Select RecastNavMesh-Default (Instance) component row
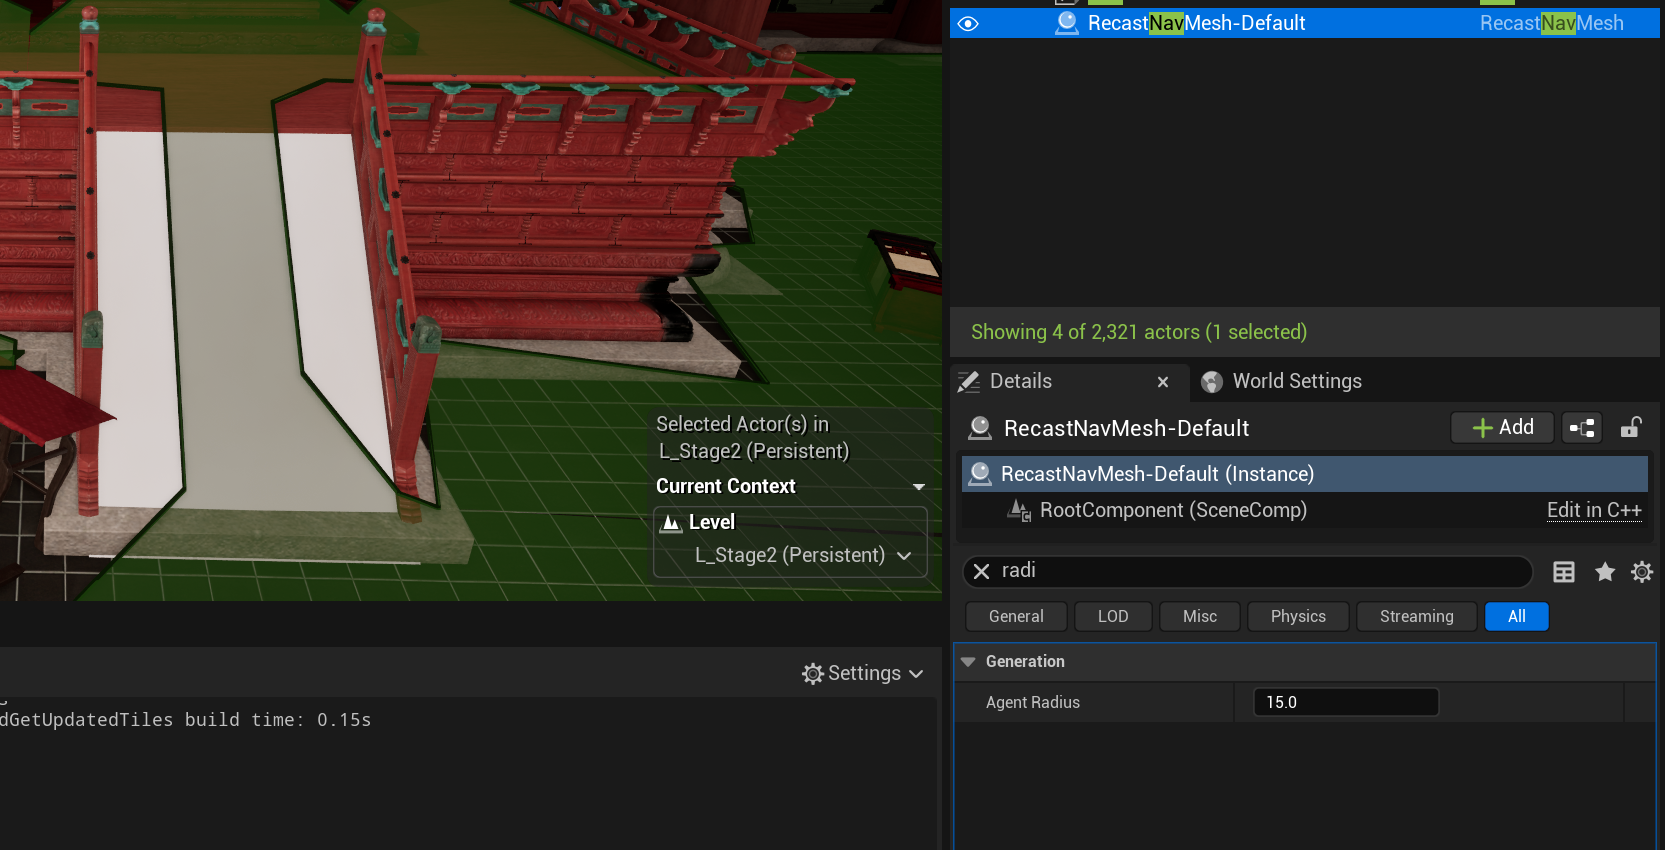The height and width of the screenshot is (850, 1665). [1304, 474]
